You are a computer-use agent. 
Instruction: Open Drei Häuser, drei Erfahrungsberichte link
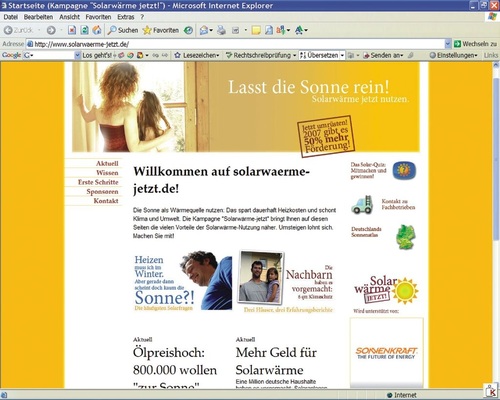288,310
